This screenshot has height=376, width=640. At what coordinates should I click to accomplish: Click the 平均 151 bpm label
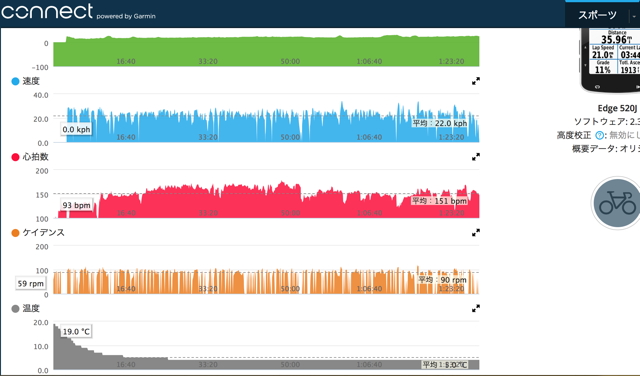point(439,200)
